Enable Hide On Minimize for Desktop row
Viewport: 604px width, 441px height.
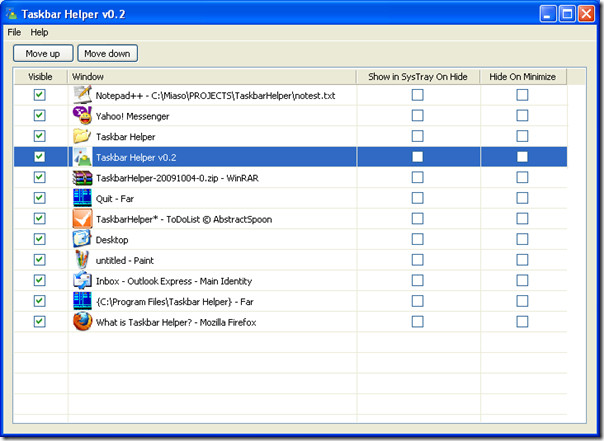click(x=522, y=239)
